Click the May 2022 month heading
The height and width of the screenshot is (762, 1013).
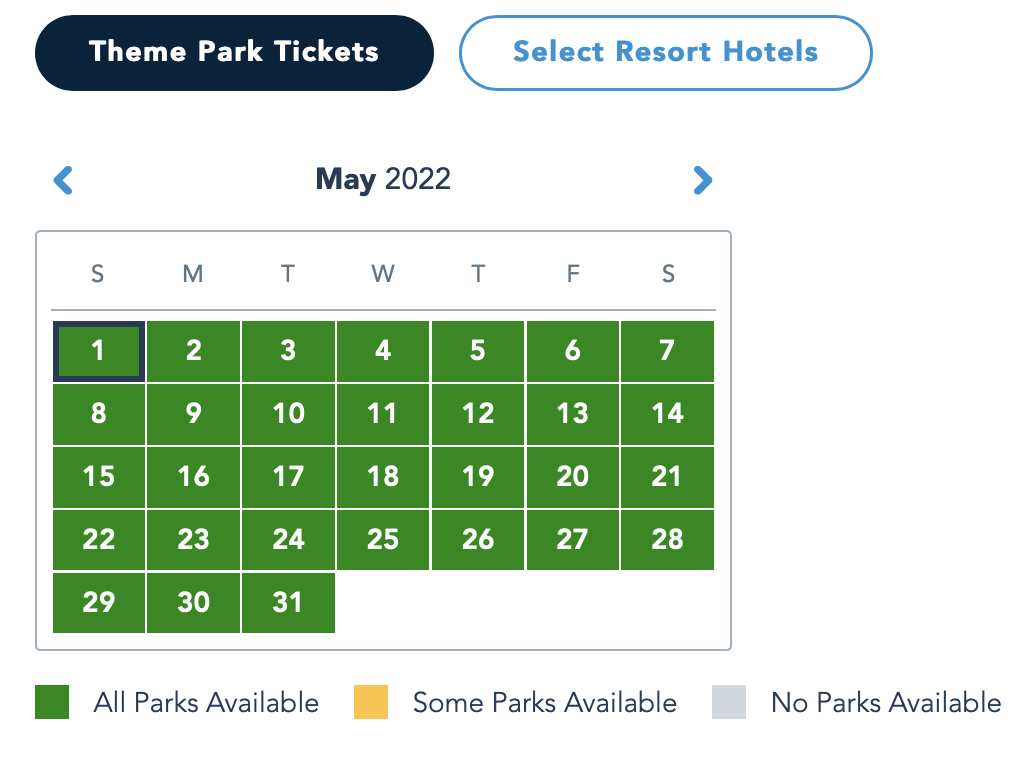(x=383, y=180)
